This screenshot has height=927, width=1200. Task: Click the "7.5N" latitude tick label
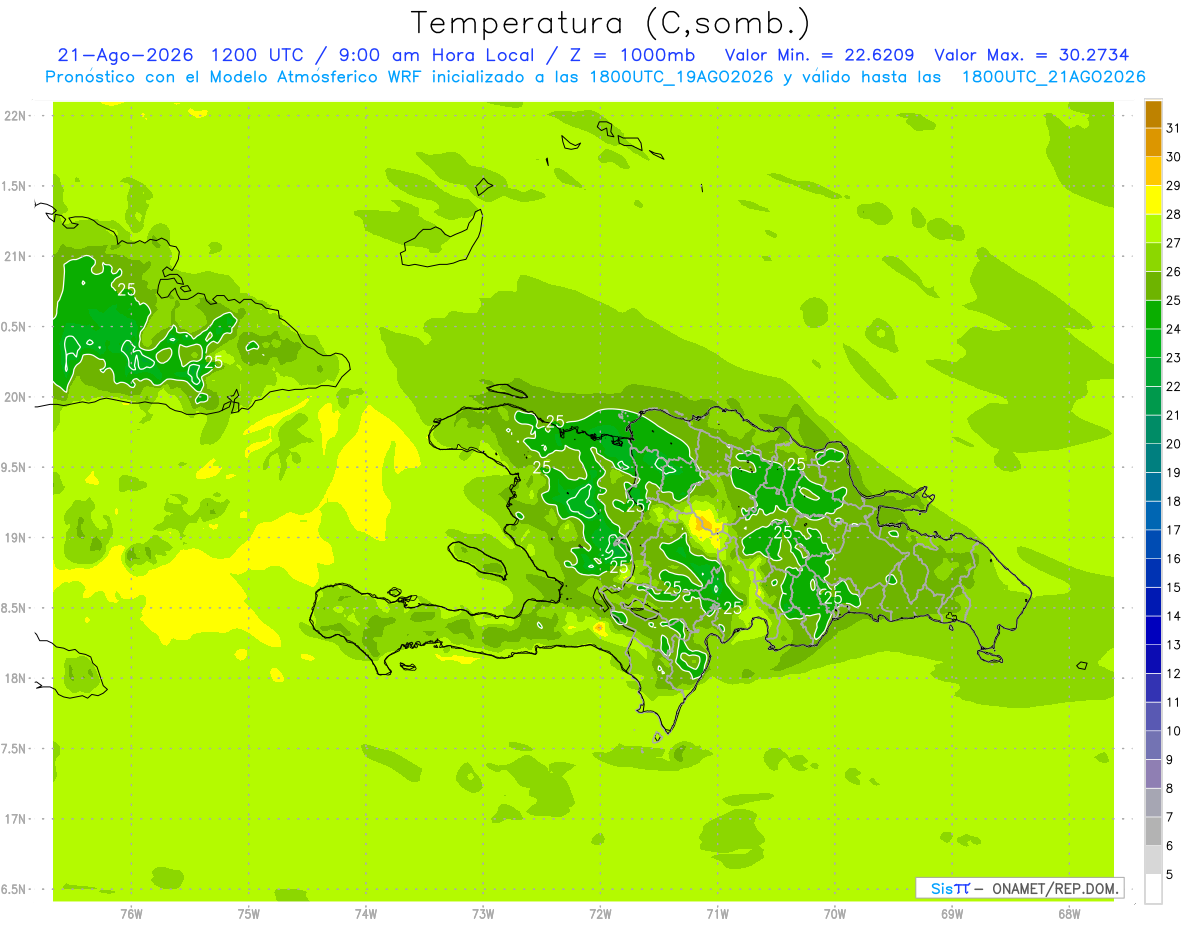pos(14,749)
